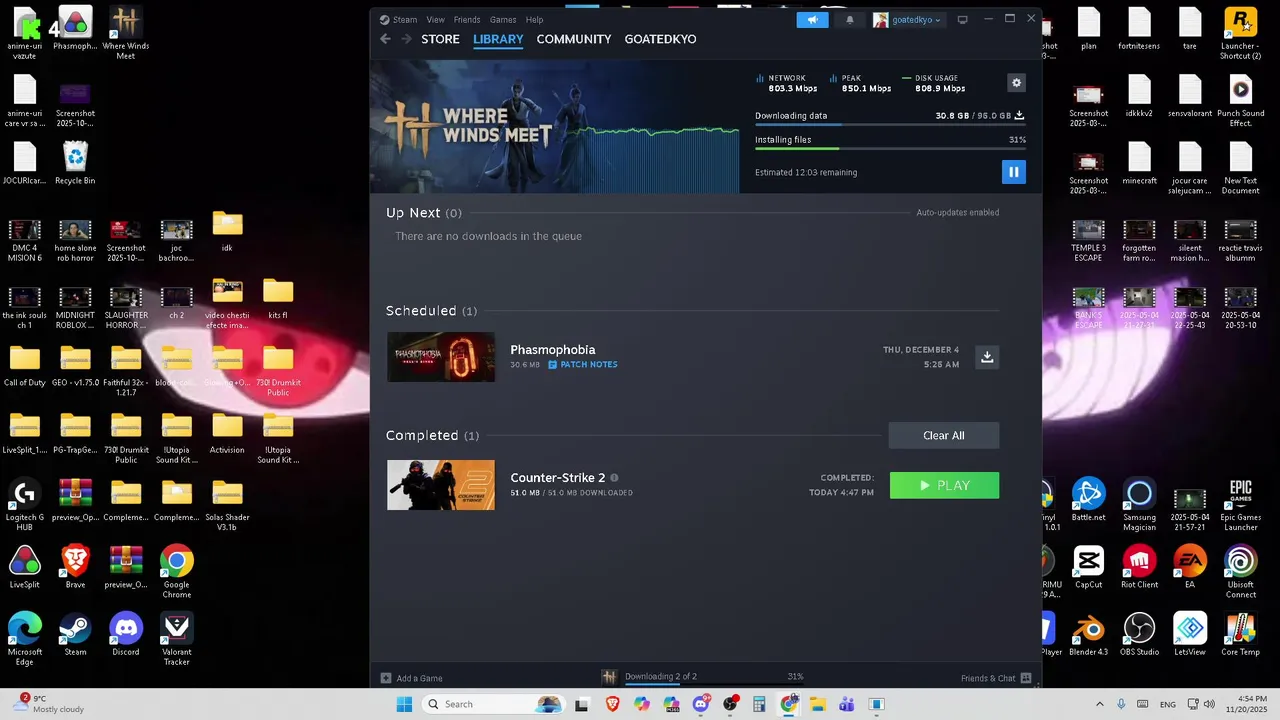Click Add a Game link
1280x720 pixels.
[x=419, y=678]
